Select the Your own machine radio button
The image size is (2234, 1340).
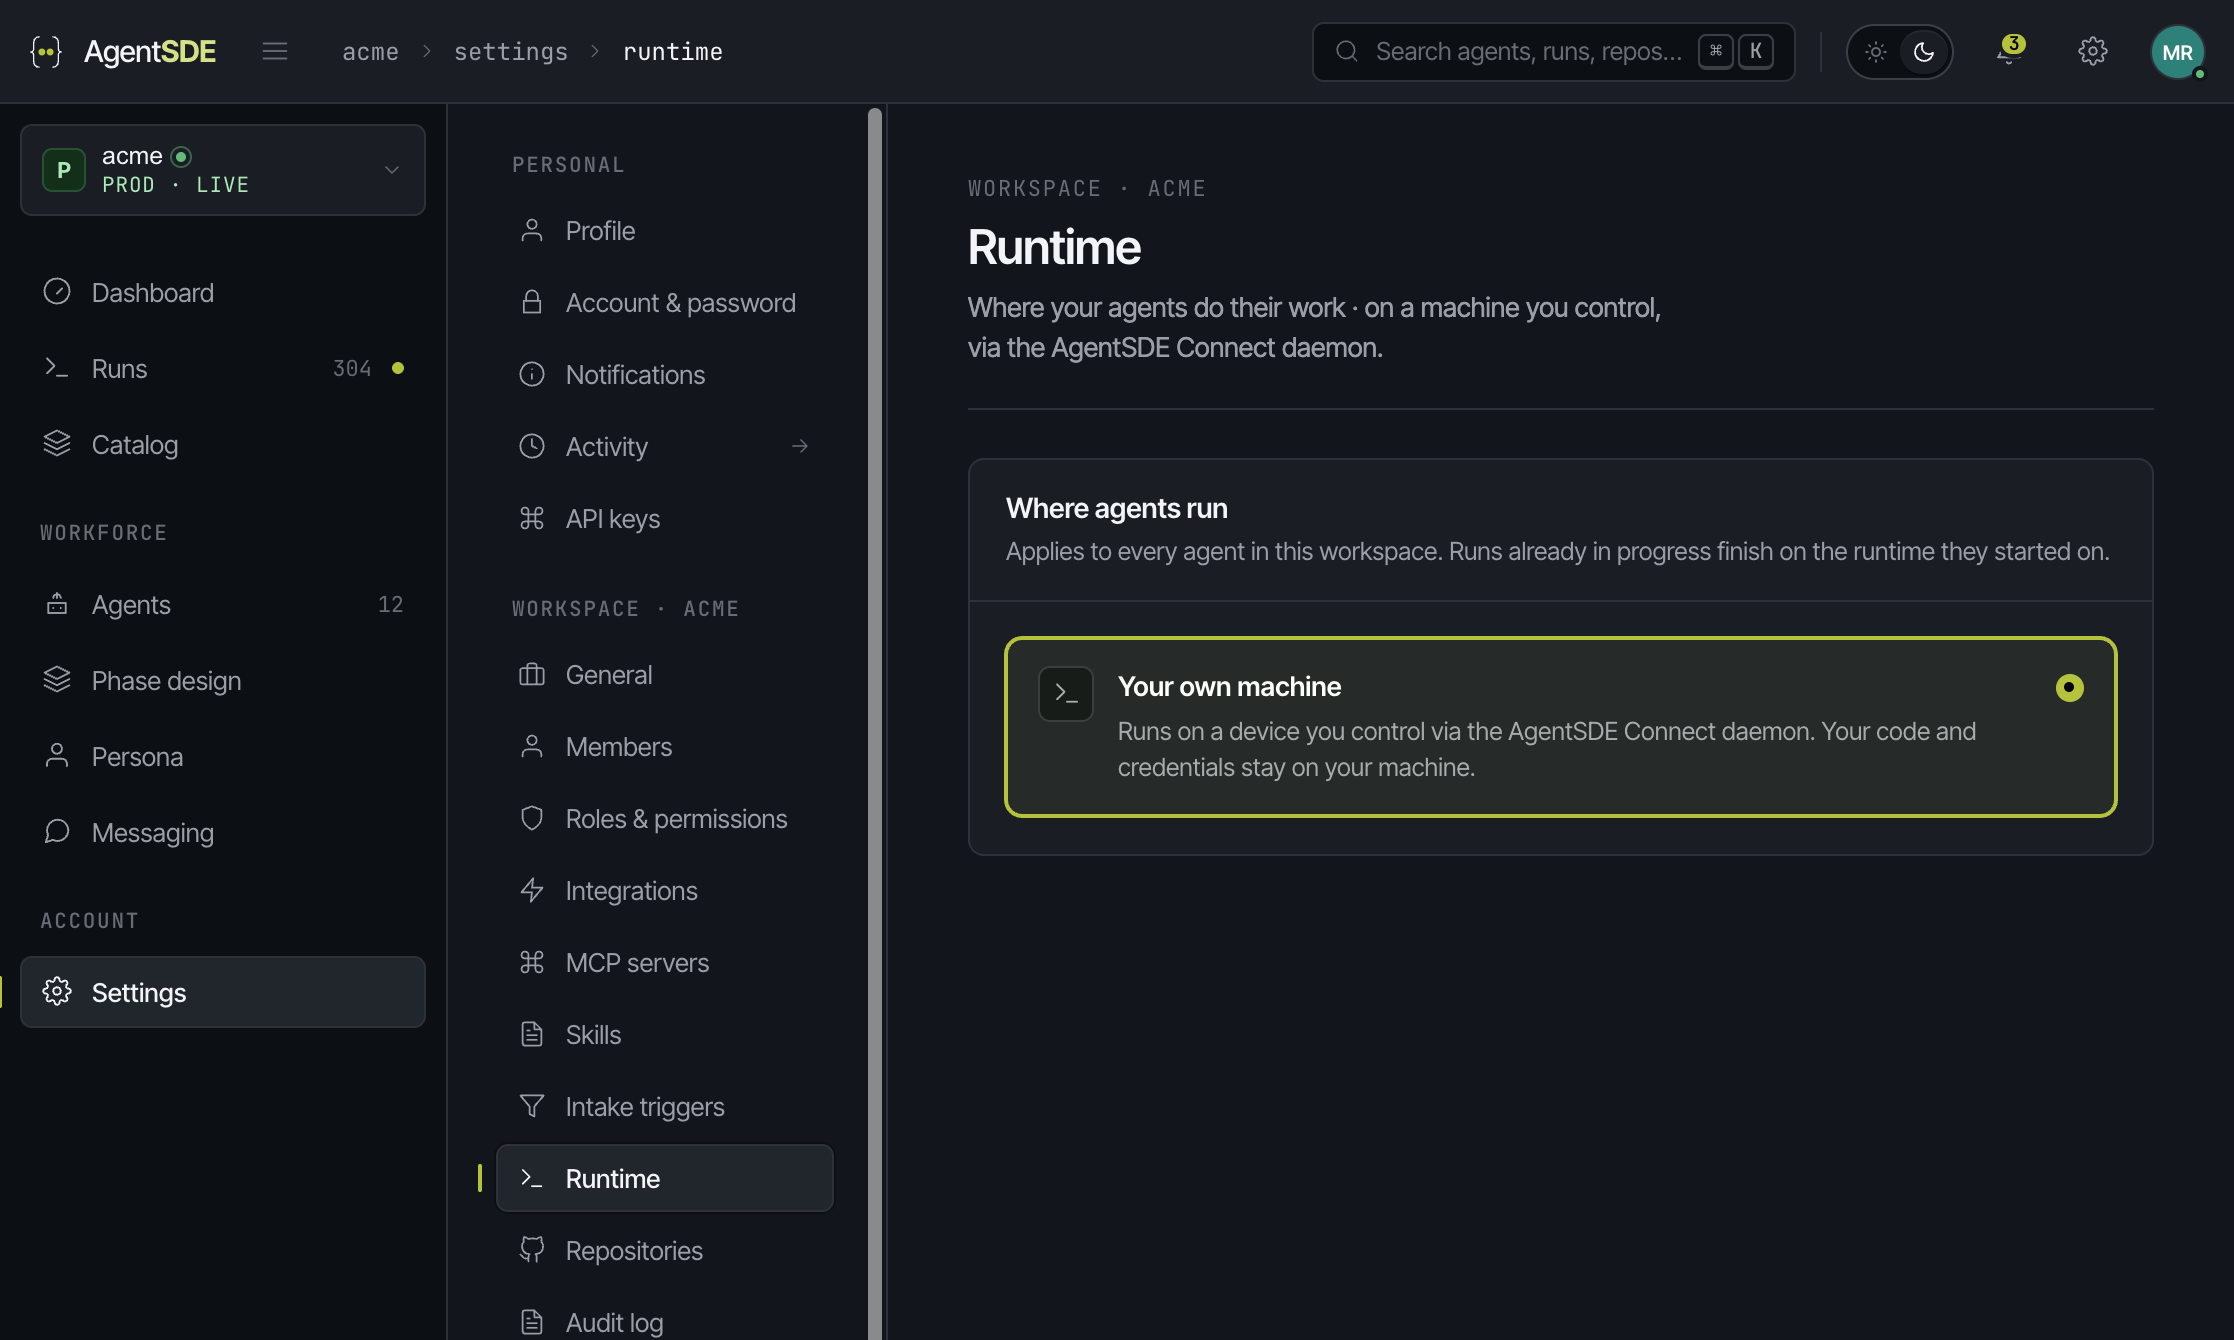(x=2069, y=688)
